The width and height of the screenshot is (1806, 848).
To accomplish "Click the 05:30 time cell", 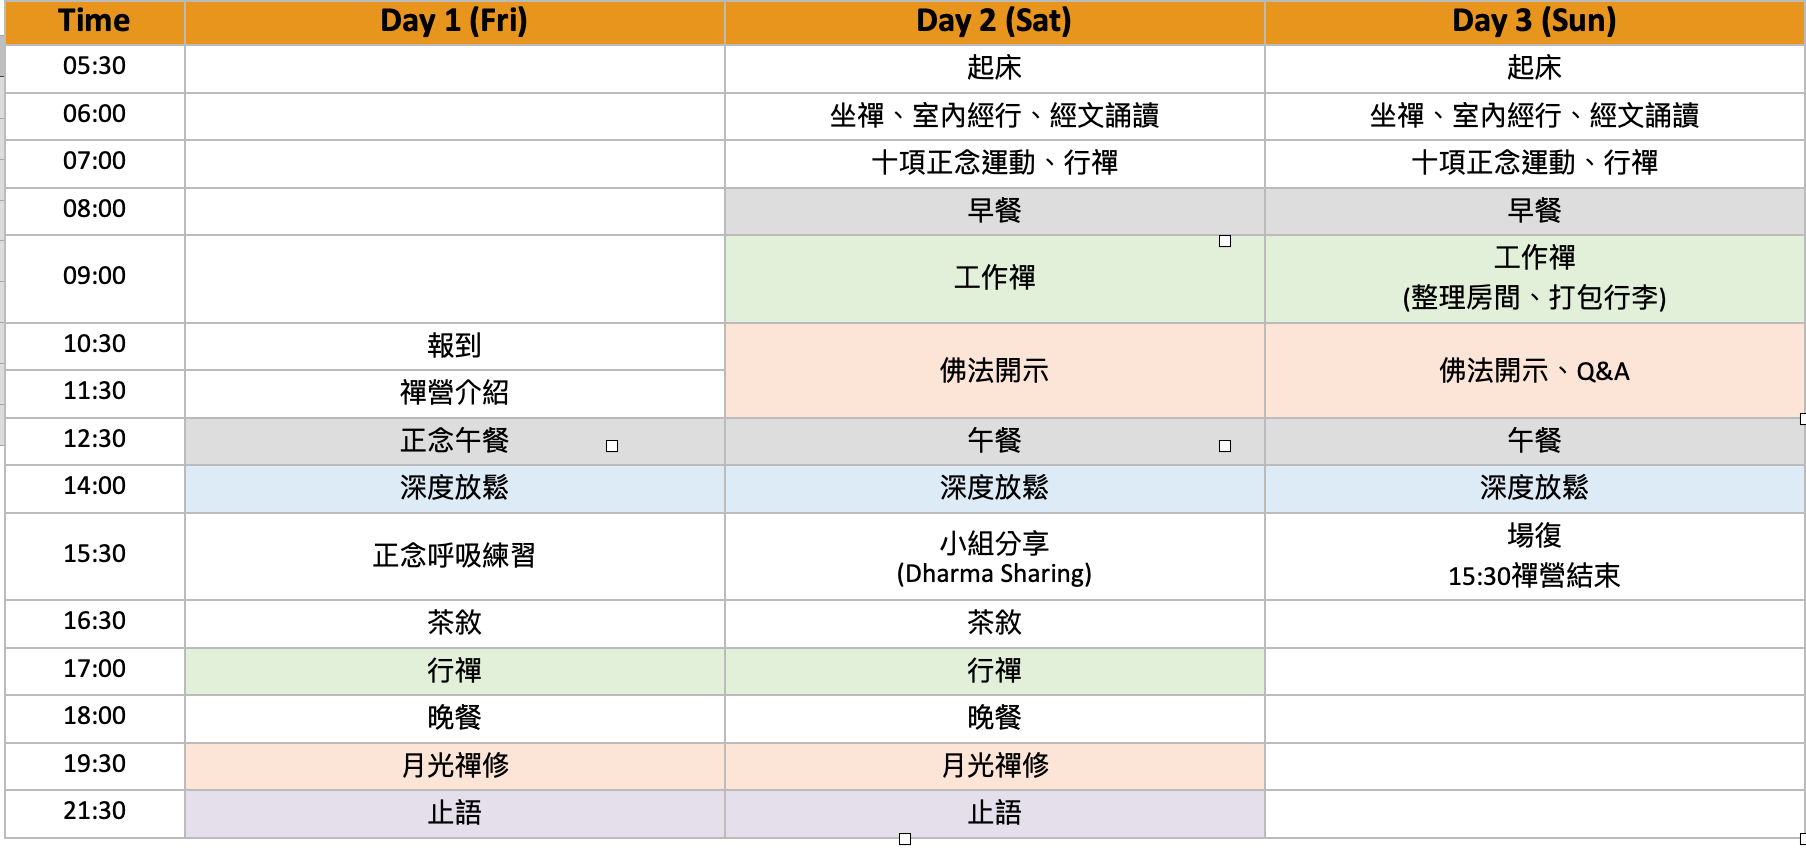I will click(x=95, y=67).
